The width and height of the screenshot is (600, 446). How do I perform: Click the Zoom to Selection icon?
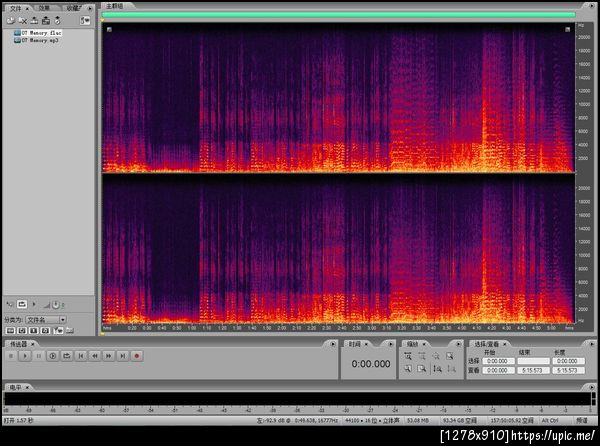(x=450, y=356)
